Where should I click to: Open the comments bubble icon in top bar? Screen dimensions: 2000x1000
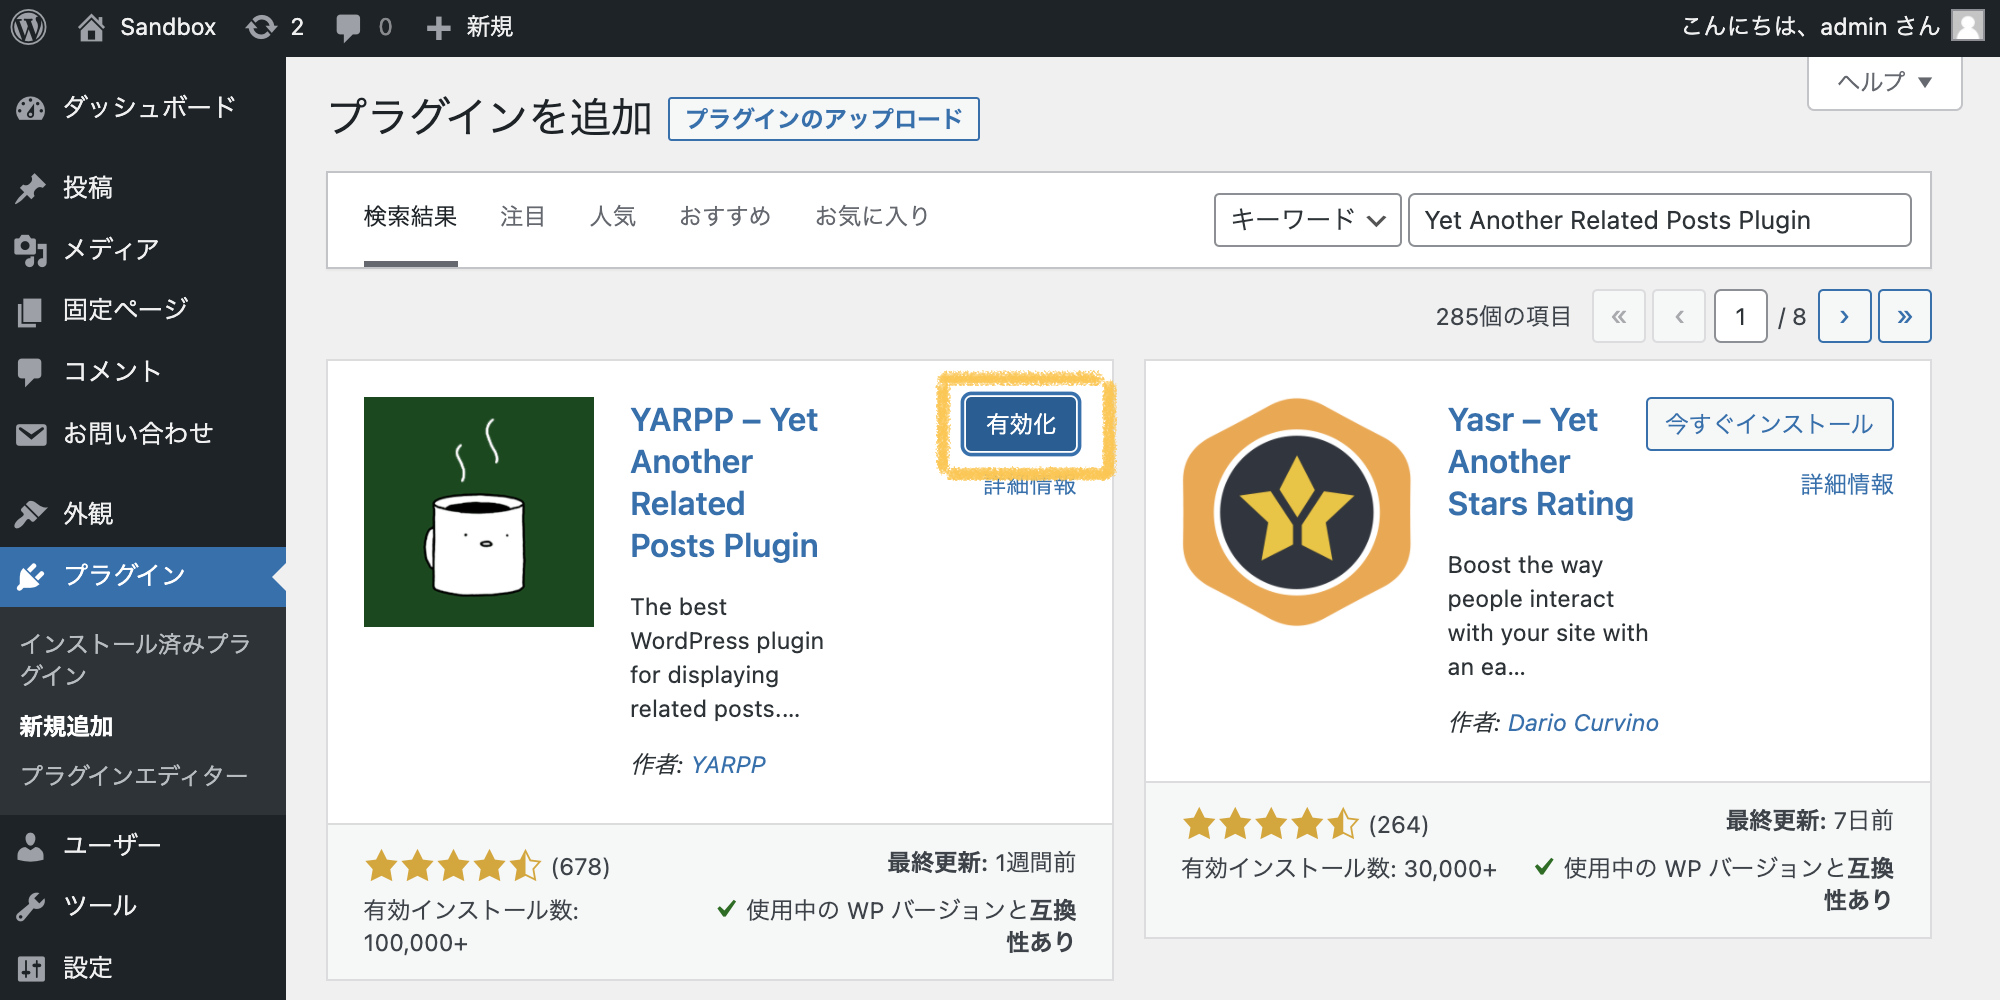point(348,27)
